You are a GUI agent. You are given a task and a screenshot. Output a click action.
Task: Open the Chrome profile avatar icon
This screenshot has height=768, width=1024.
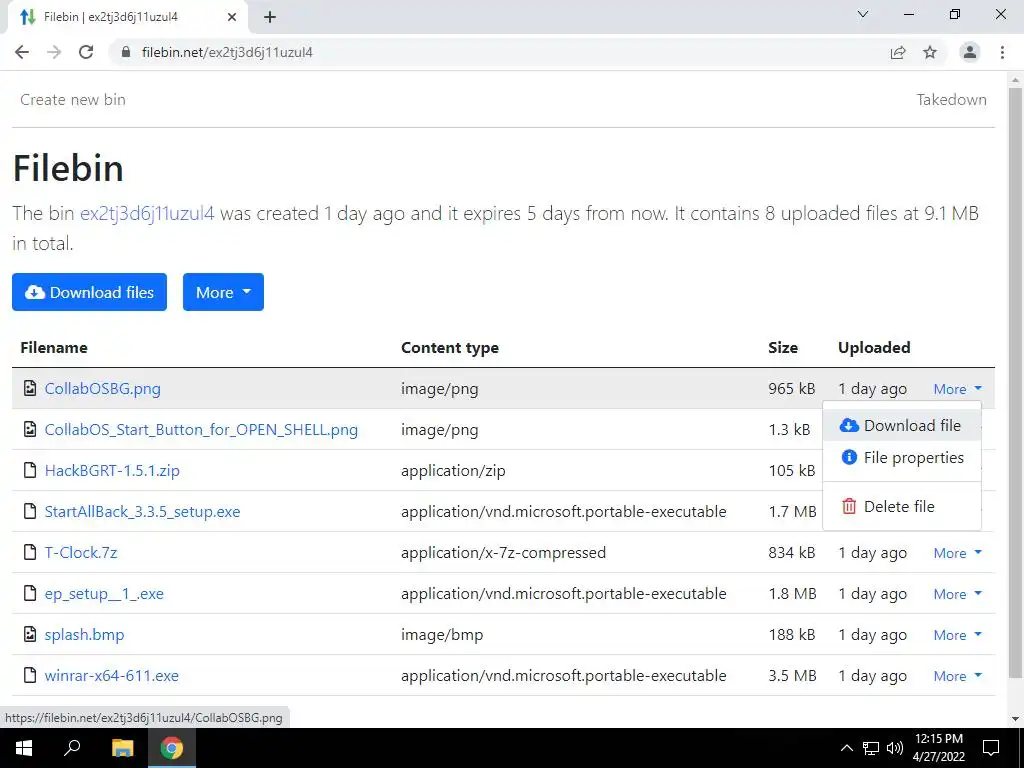pyautogui.click(x=970, y=52)
